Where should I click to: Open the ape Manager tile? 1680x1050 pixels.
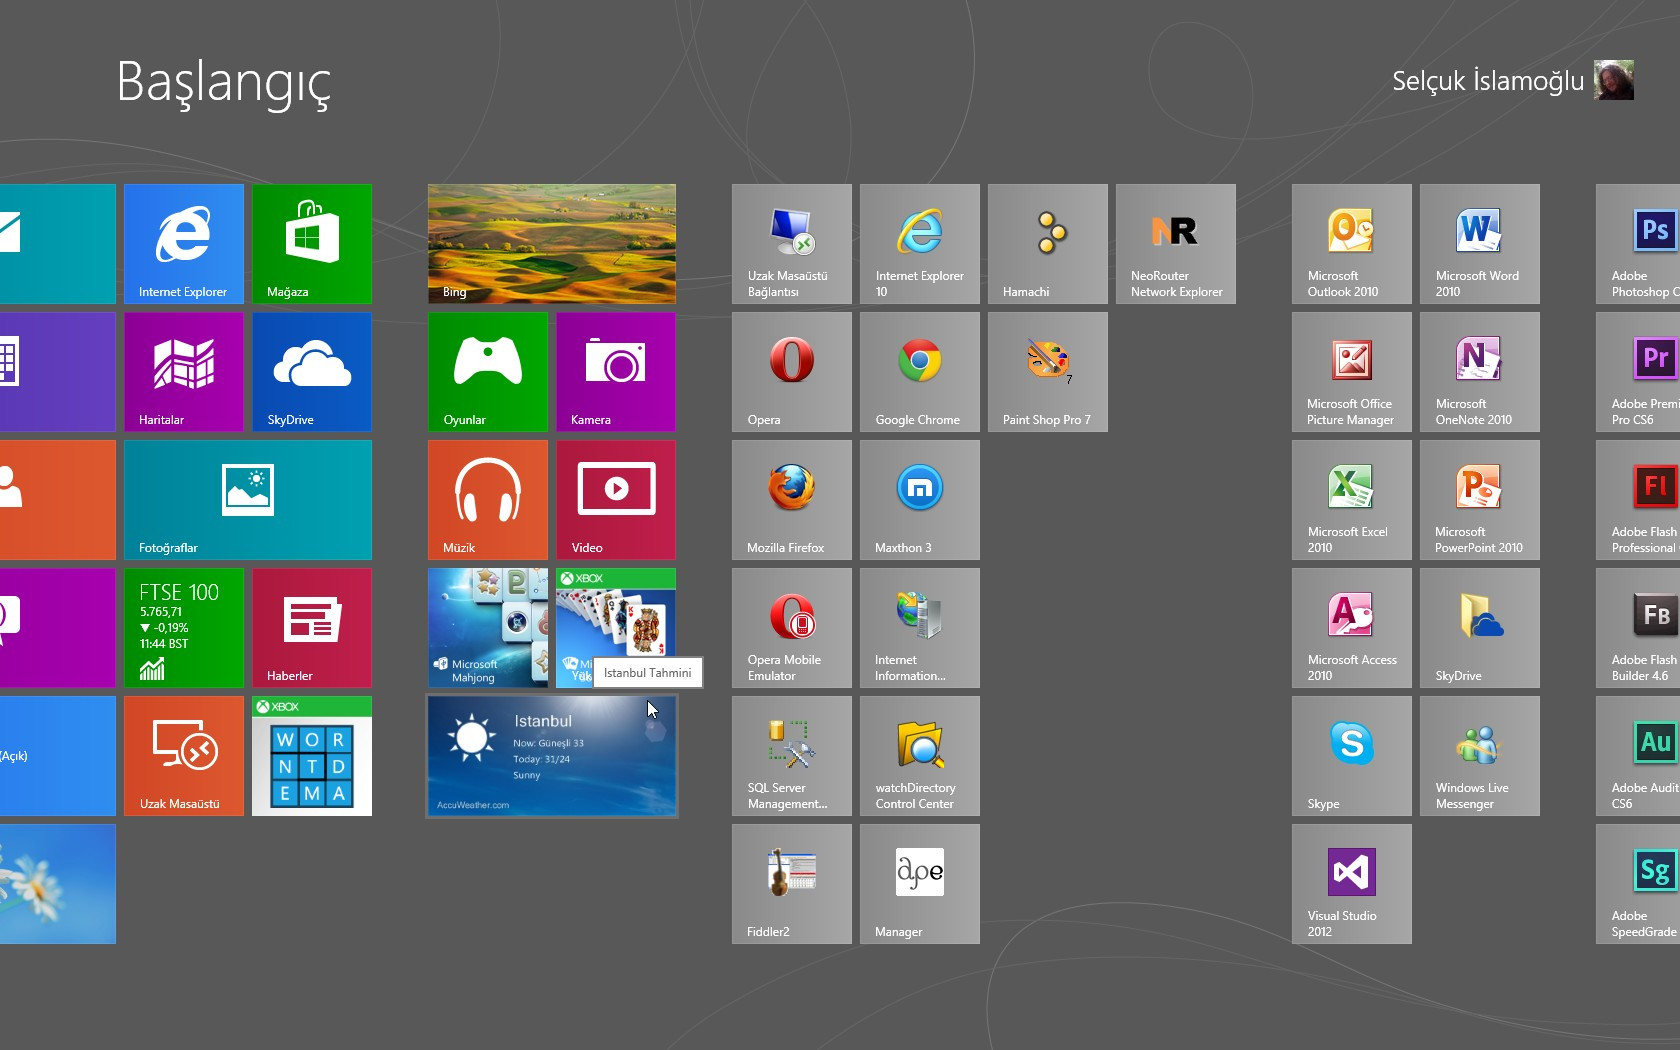coord(920,884)
